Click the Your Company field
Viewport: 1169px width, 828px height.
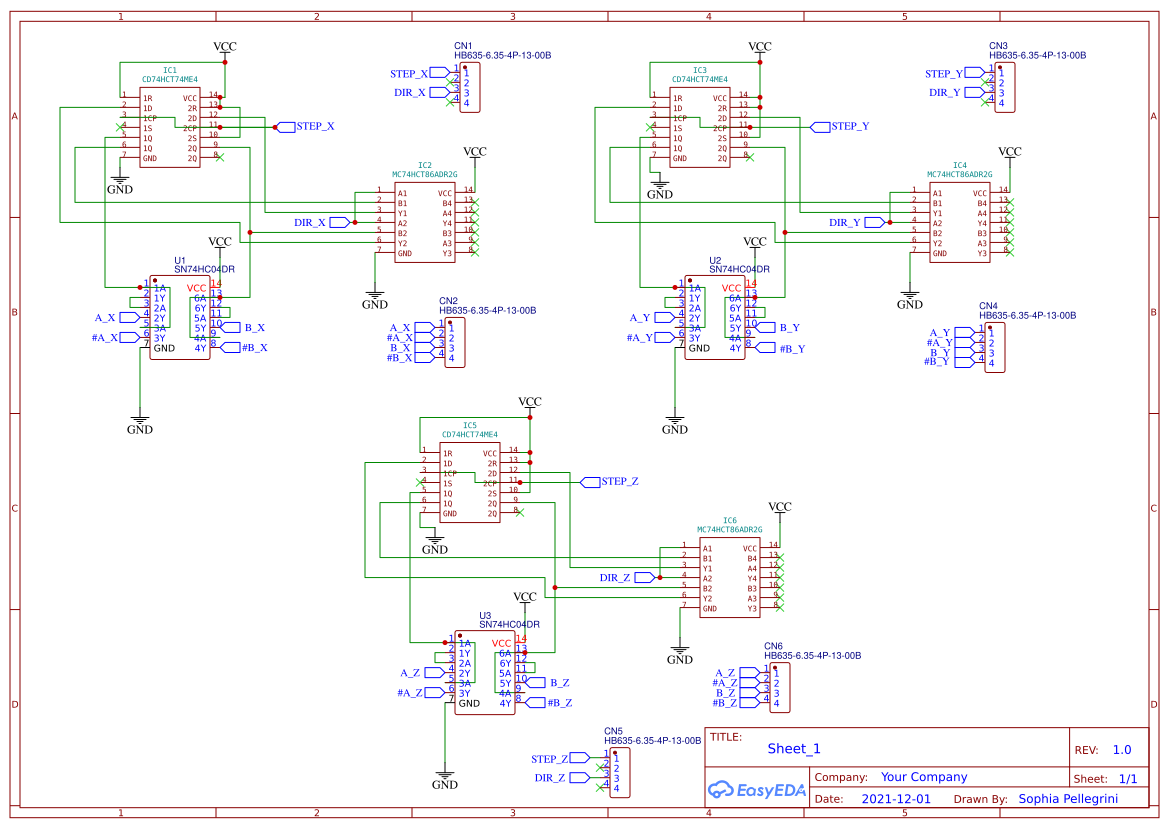click(x=924, y=777)
